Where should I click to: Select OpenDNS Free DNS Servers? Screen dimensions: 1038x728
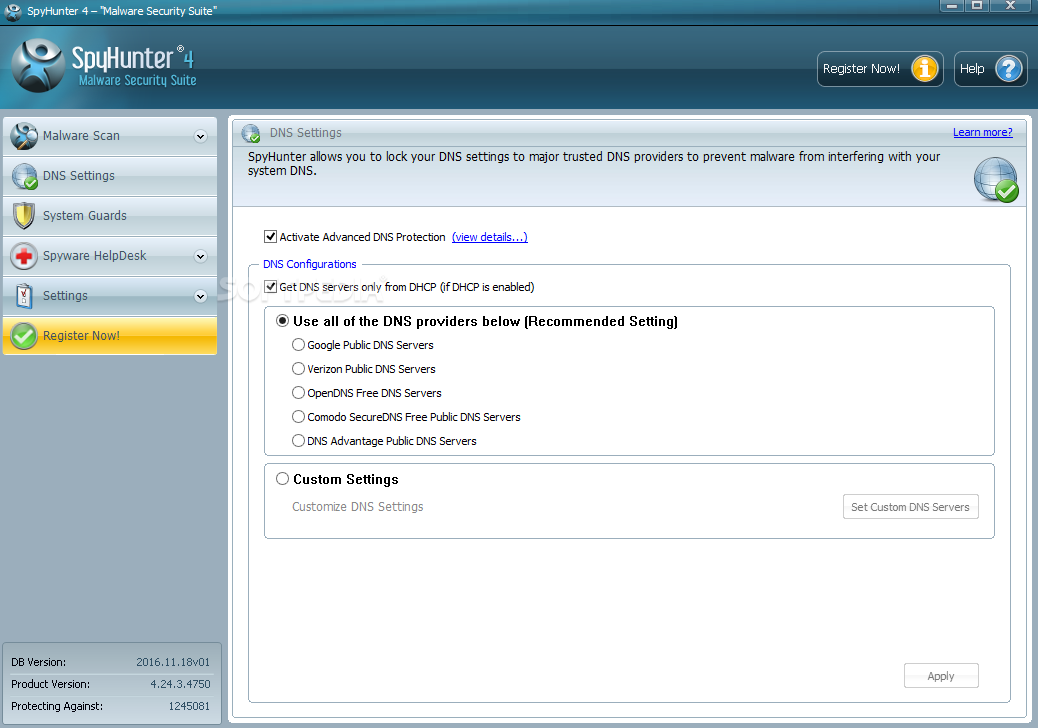click(299, 392)
